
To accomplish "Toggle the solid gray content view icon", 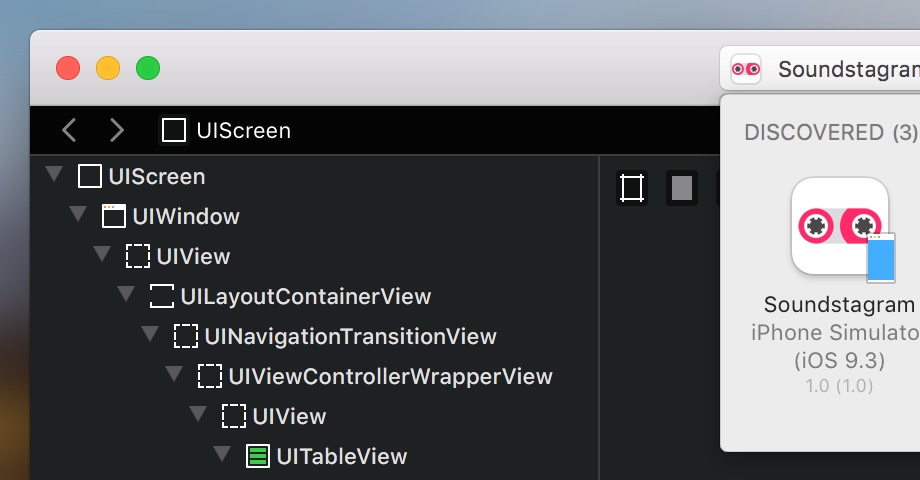I will (682, 188).
